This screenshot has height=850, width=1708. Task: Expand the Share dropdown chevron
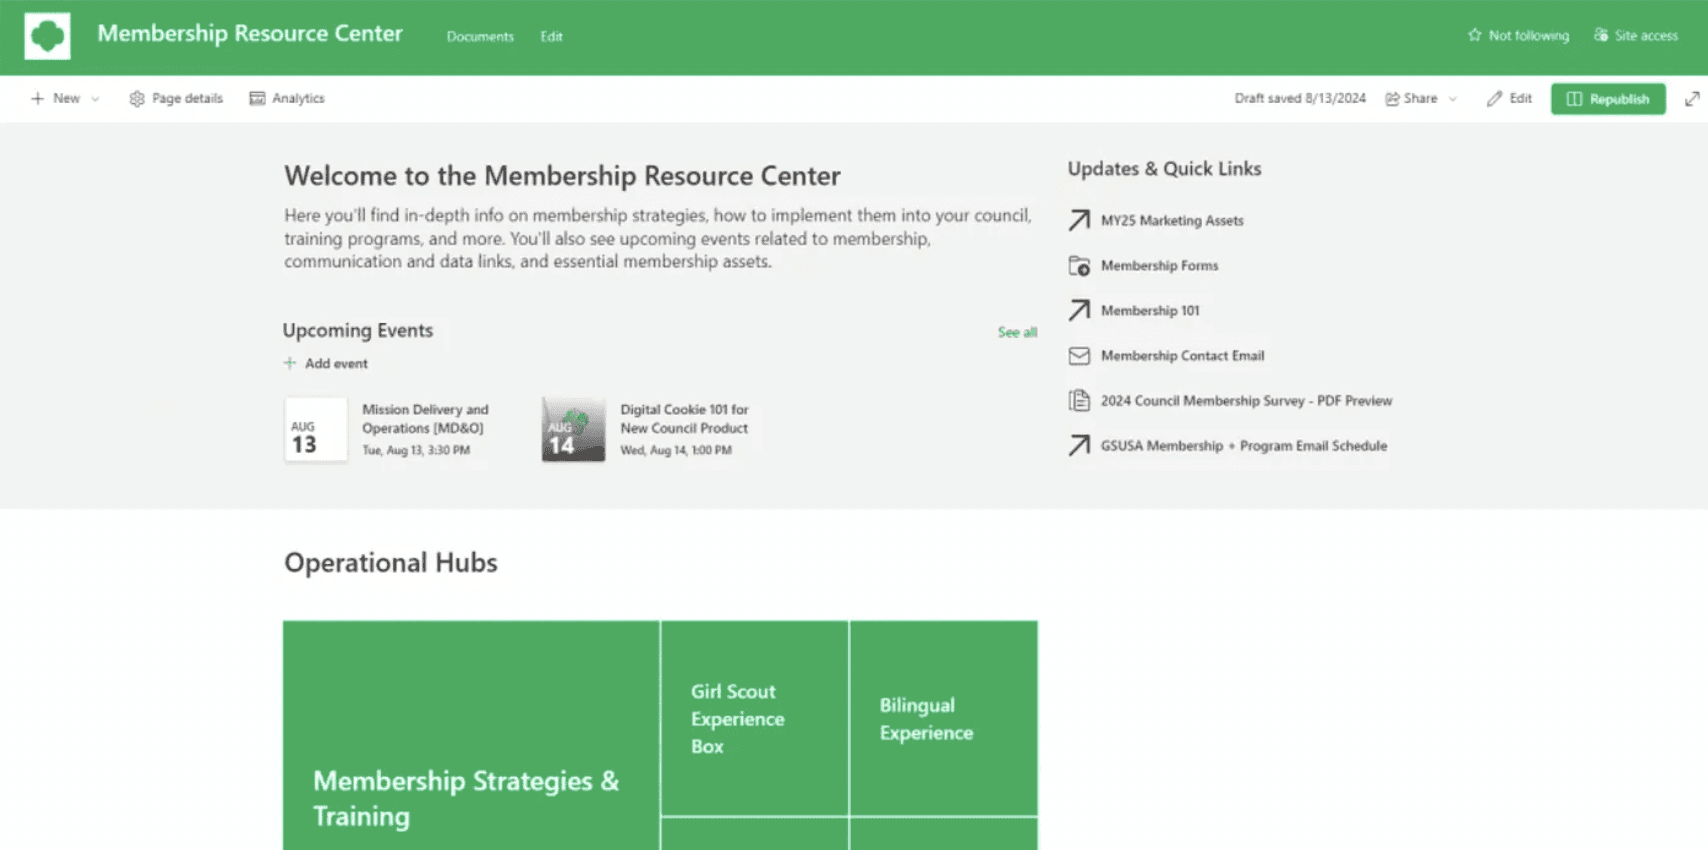point(1453,99)
